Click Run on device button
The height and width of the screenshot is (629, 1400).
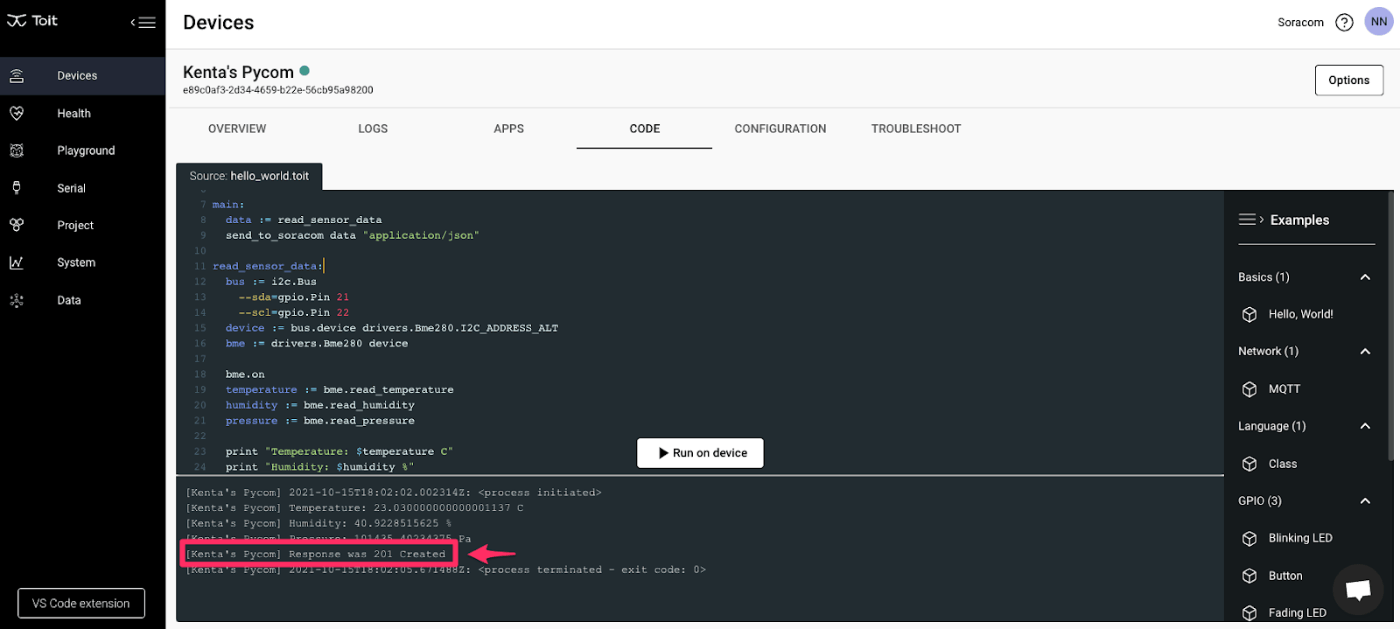pos(700,453)
